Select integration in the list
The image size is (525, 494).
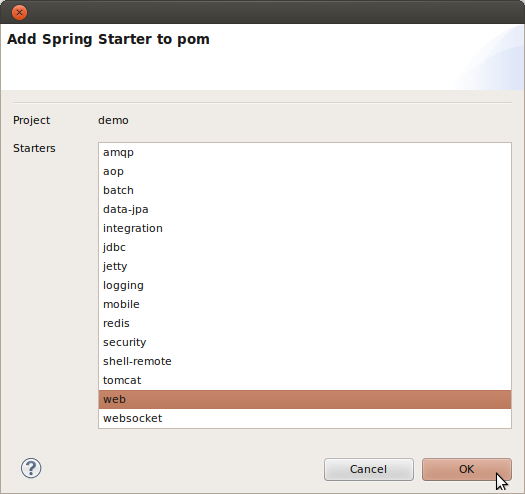[305, 228]
